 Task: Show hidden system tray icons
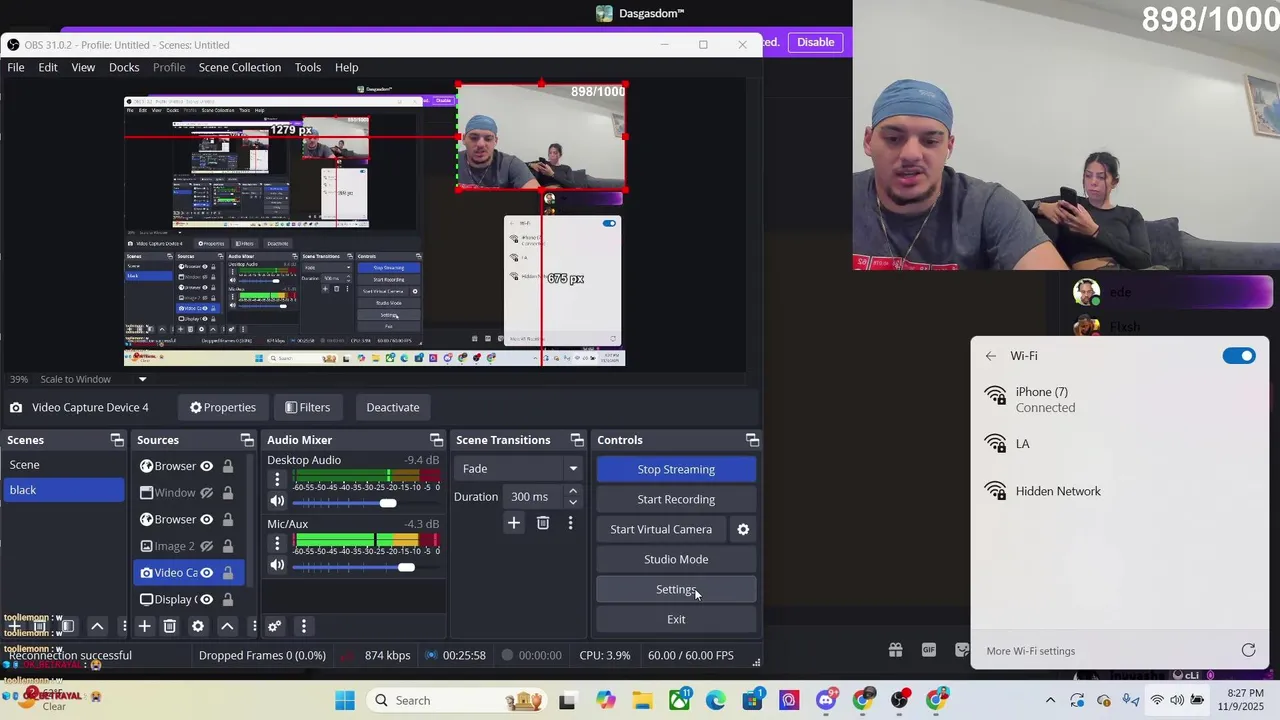click(1050, 700)
